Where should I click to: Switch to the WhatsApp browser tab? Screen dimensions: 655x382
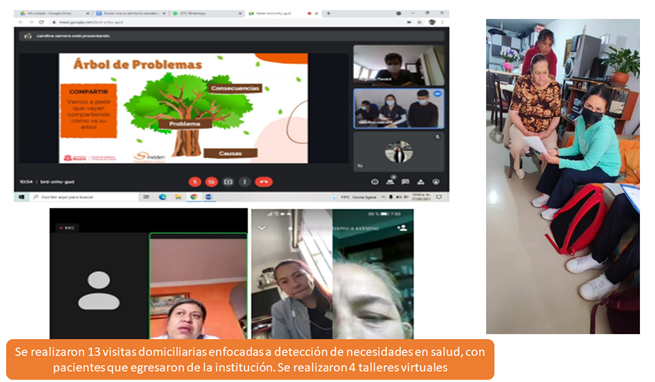pyautogui.click(x=207, y=13)
